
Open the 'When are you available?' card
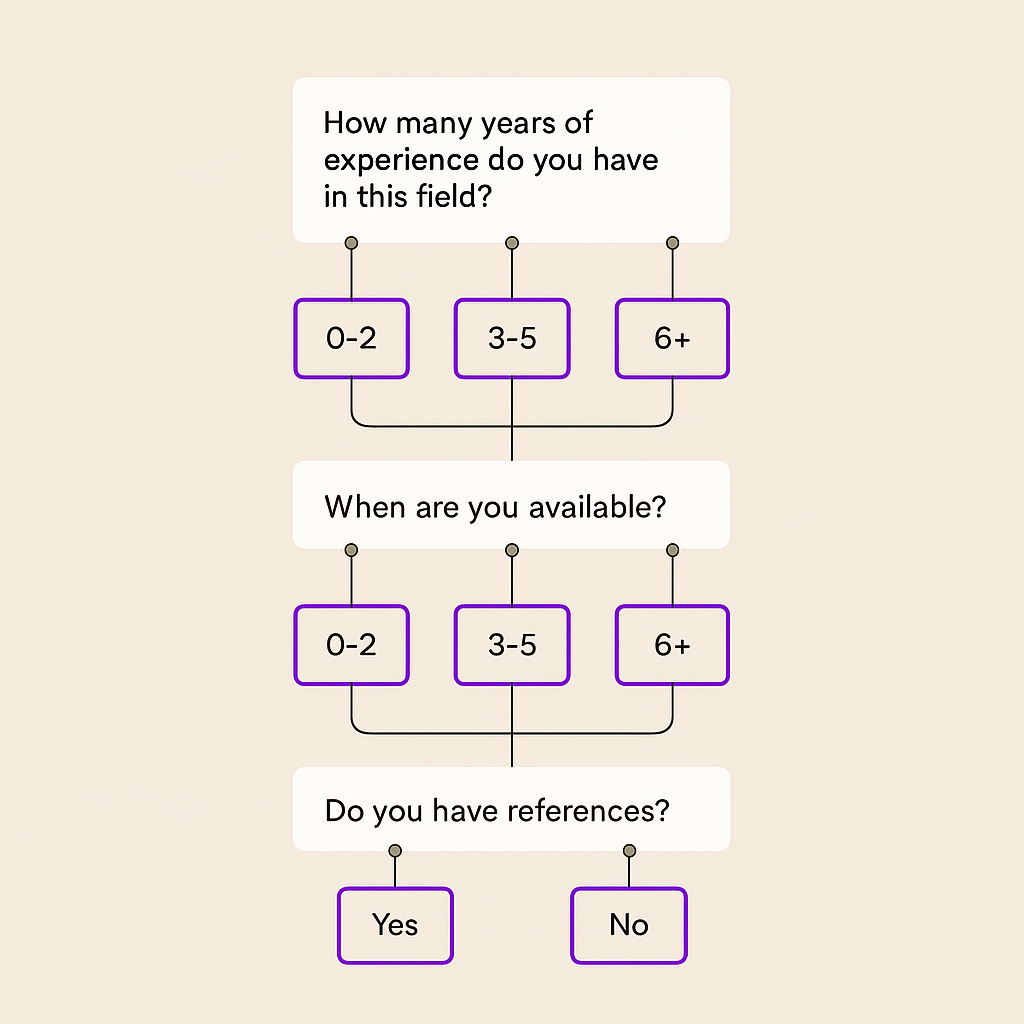[511, 505]
